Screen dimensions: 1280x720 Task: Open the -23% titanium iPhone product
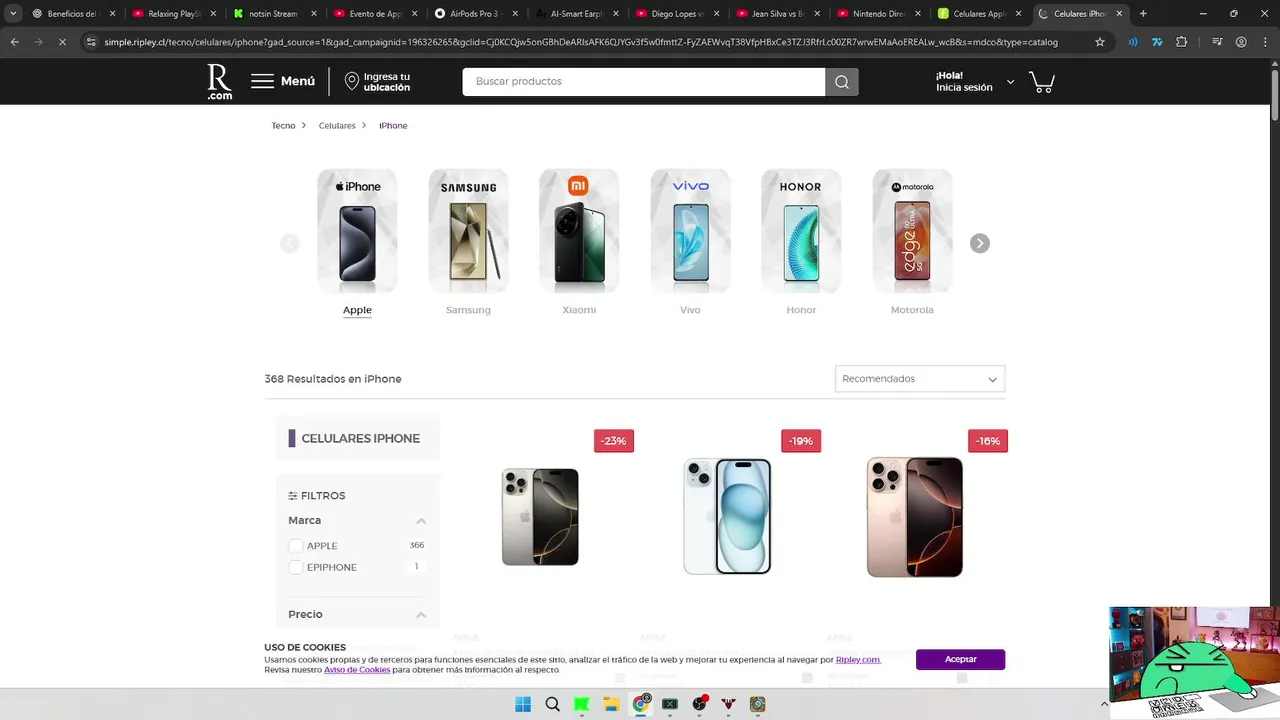click(540, 516)
